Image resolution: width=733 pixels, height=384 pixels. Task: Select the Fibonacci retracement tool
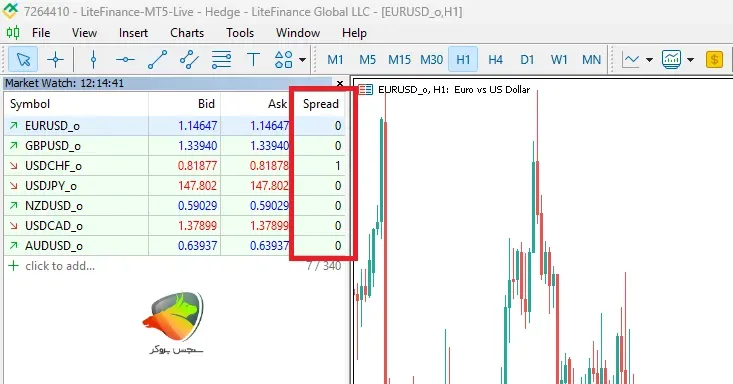[221, 59]
